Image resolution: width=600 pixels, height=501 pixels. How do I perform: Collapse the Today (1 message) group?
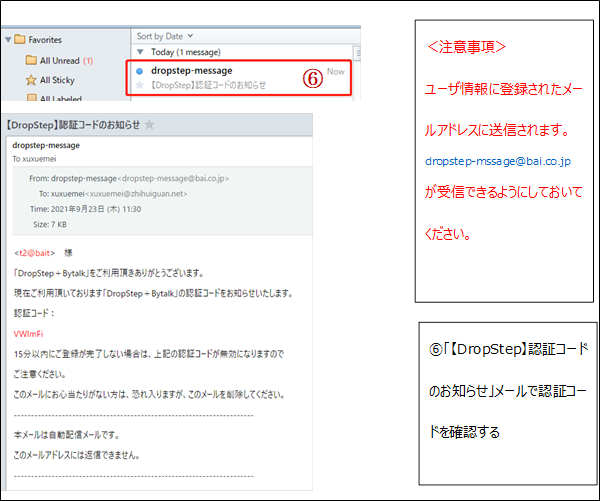pyautogui.click(x=140, y=52)
